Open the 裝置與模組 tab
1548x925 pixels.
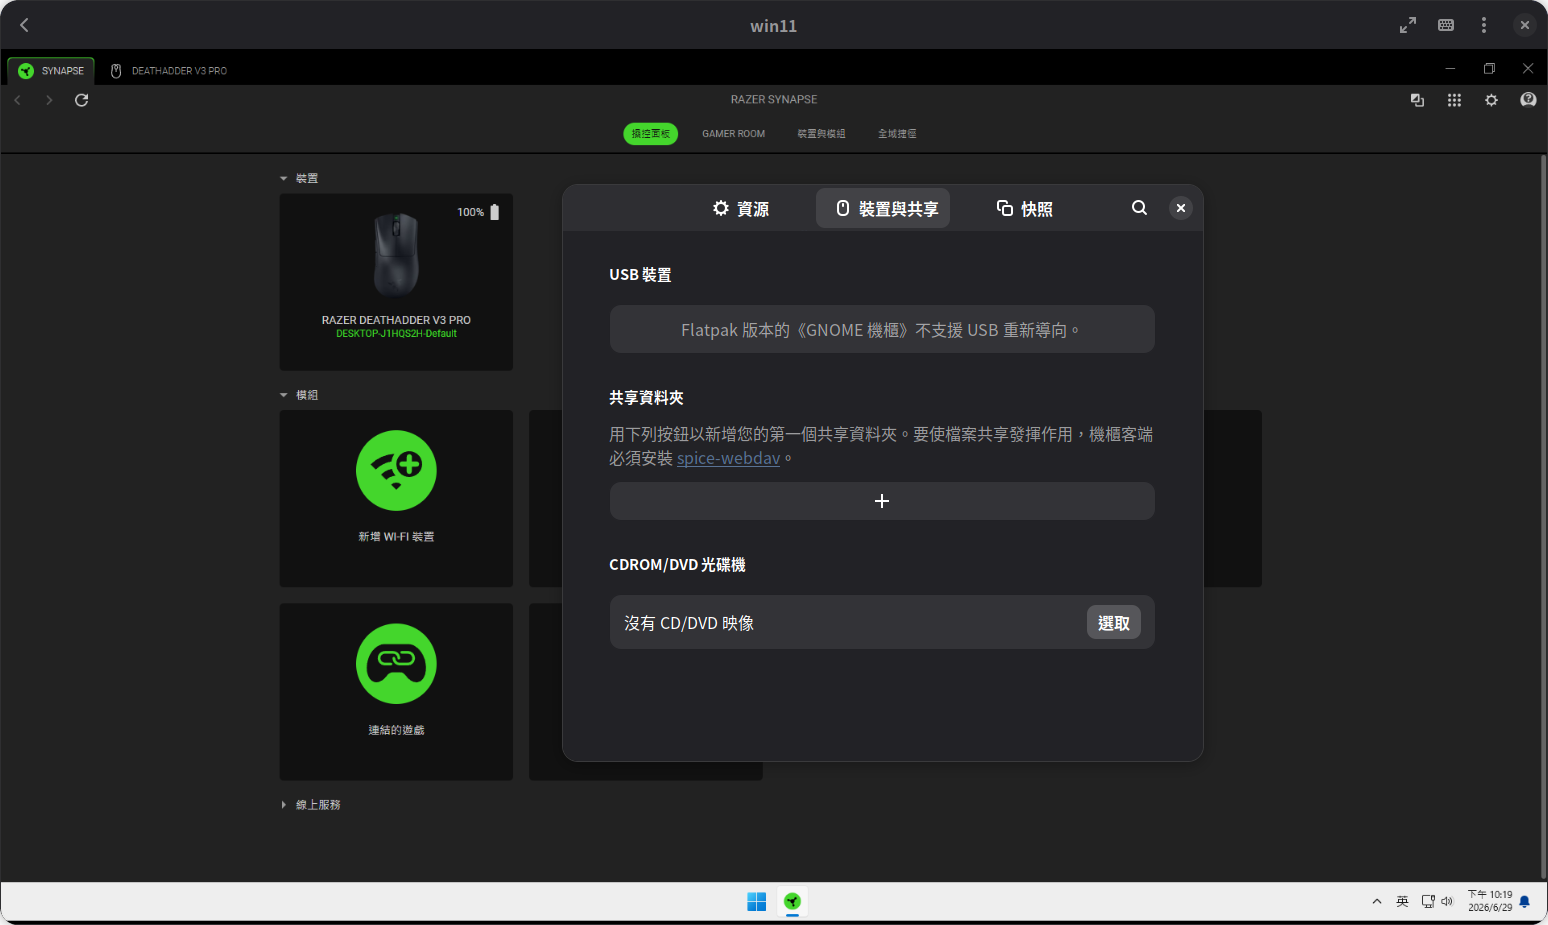point(821,134)
